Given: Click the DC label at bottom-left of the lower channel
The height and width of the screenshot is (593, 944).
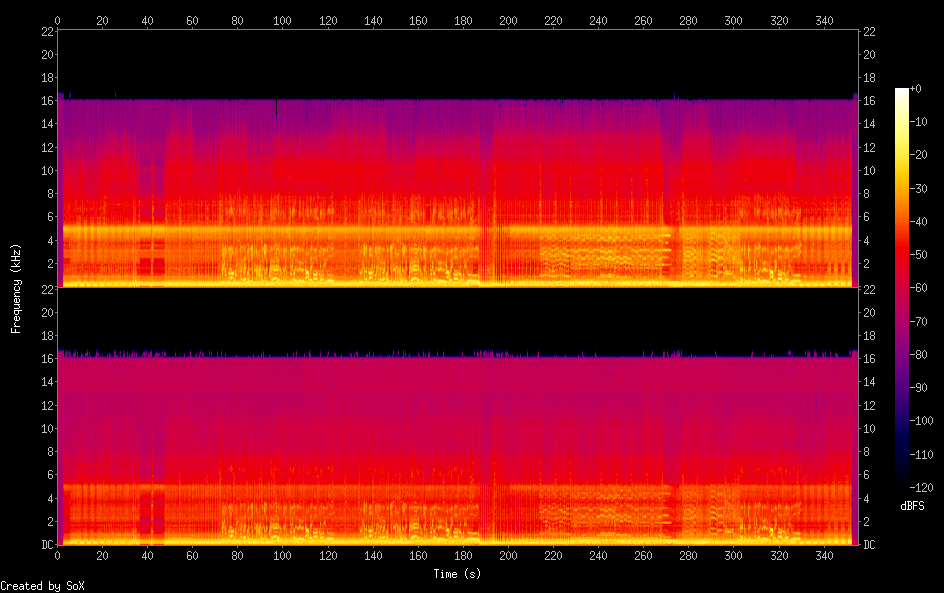Looking at the screenshot, I should [x=46, y=544].
